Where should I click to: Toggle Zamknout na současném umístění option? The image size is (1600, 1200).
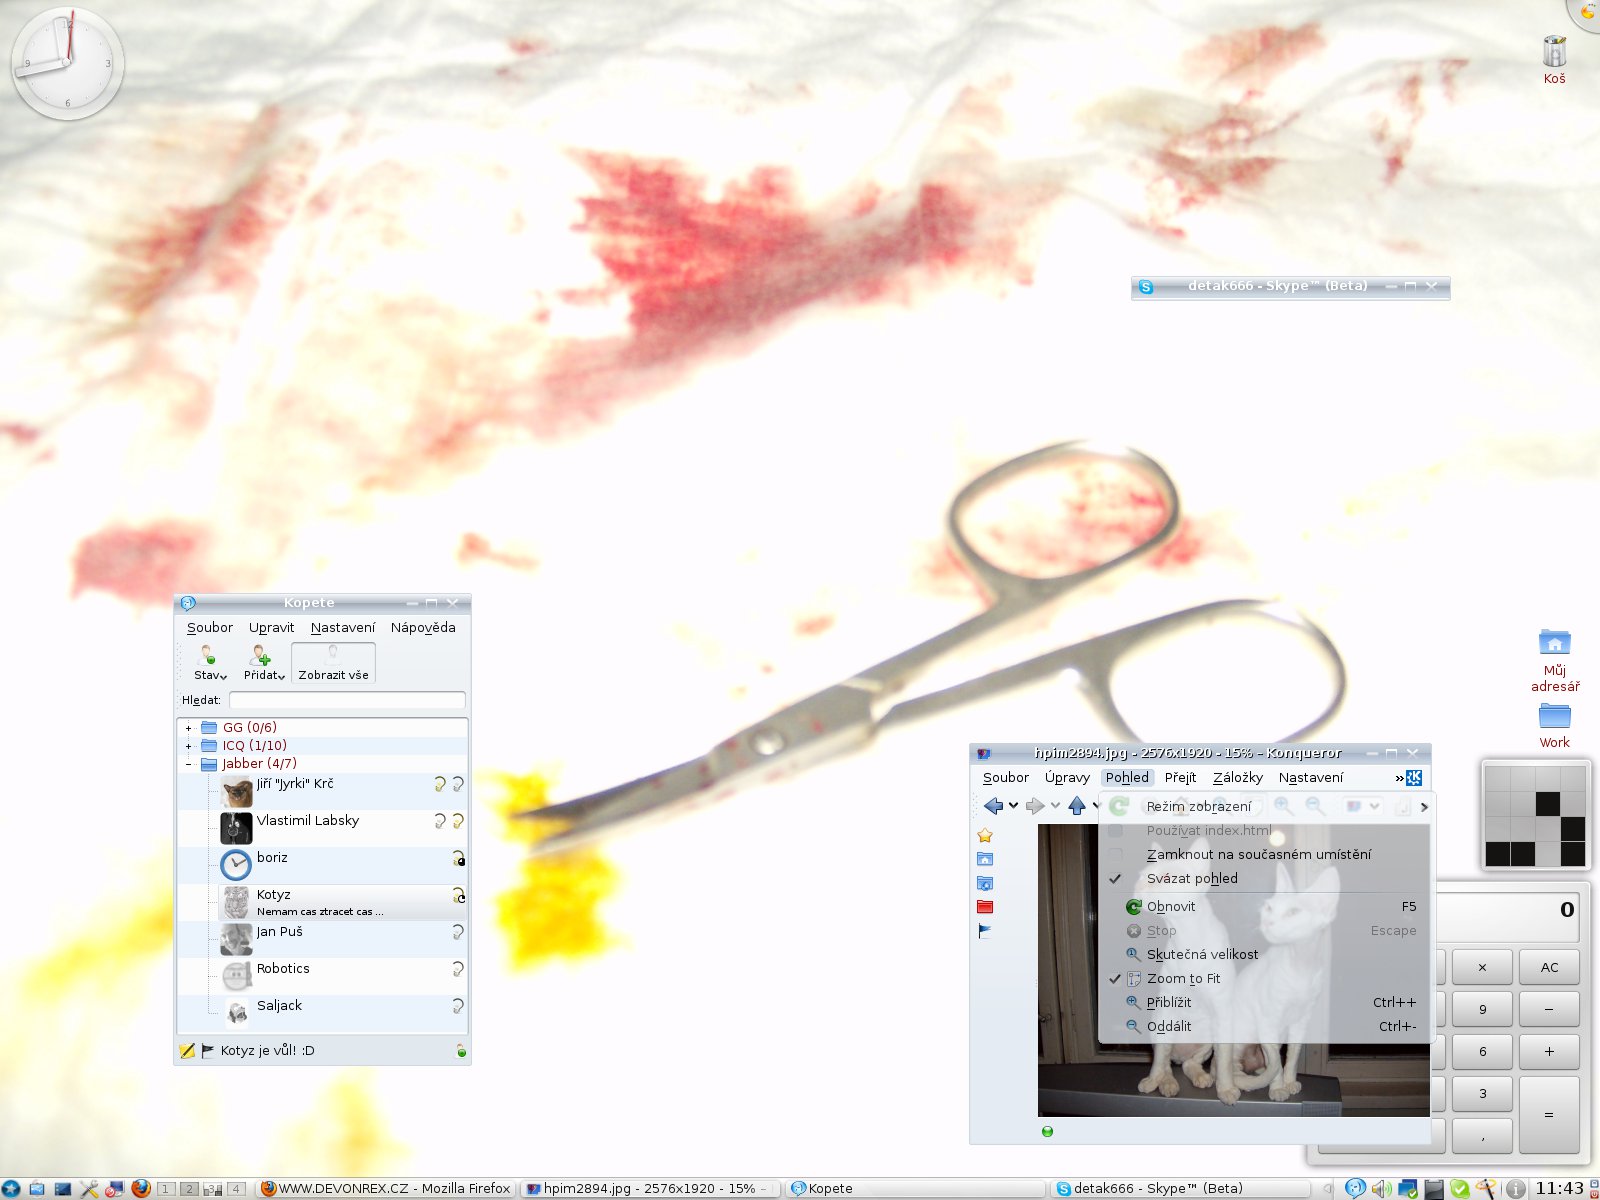(x=1266, y=855)
